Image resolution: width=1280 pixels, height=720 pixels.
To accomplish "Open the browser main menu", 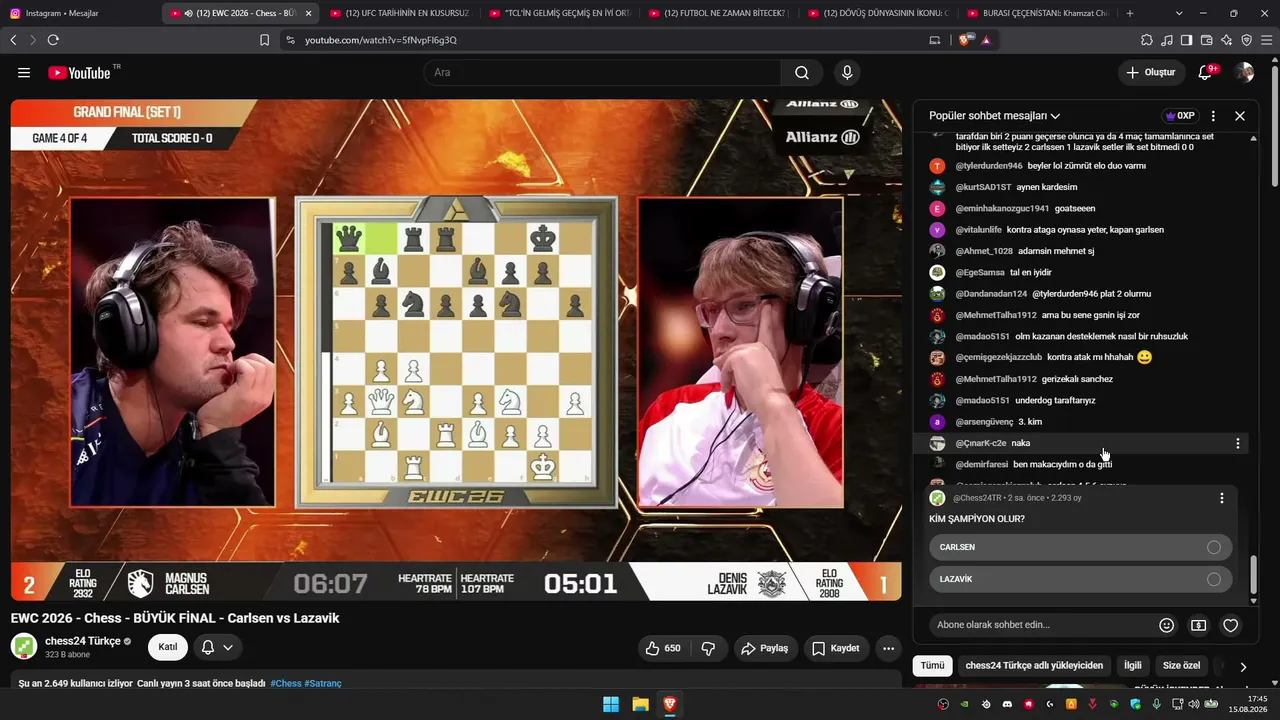I will click(x=1267, y=40).
